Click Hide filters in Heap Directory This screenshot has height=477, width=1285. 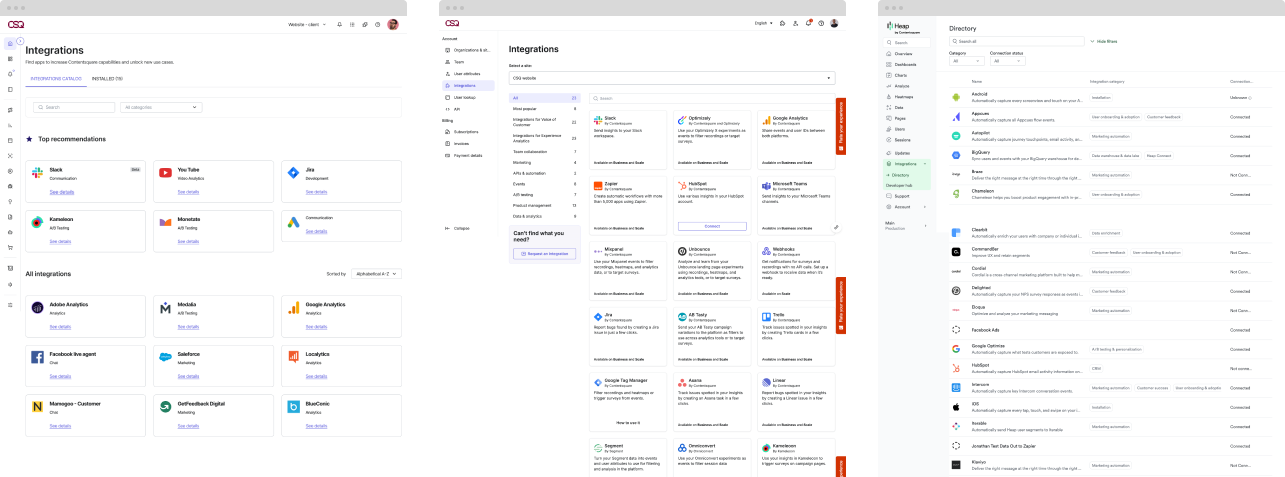(x=1103, y=41)
